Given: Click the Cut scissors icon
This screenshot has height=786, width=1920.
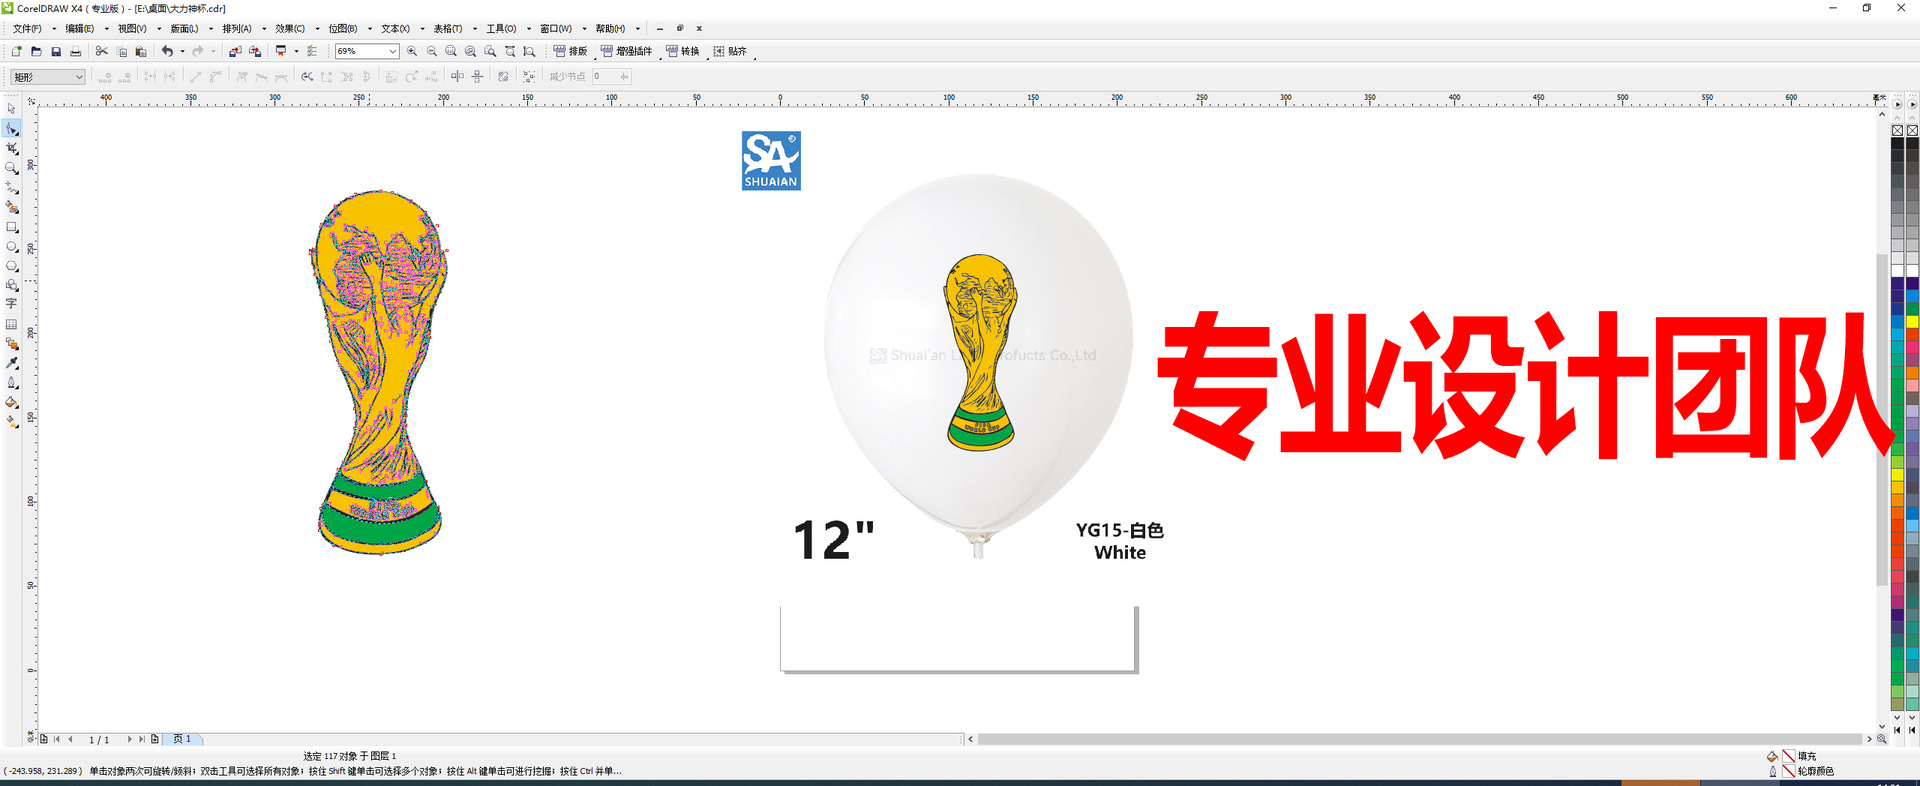Looking at the screenshot, I should click(x=102, y=51).
